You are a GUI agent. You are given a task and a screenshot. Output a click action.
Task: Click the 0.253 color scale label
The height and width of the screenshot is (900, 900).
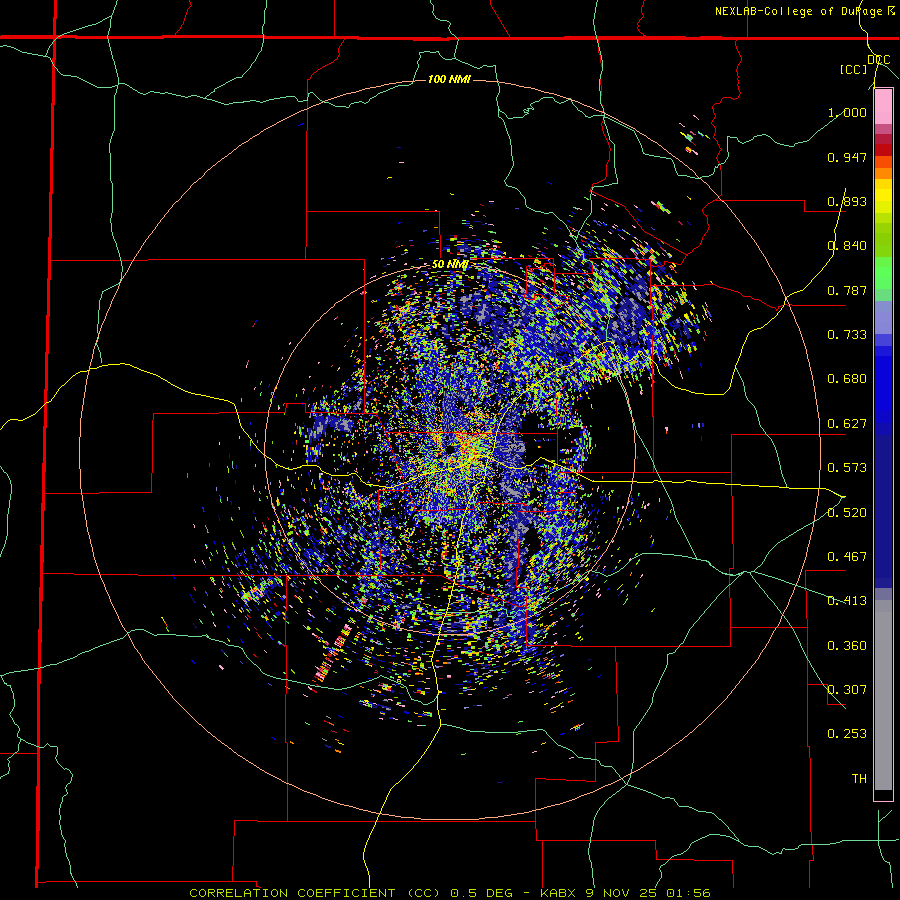coord(847,734)
